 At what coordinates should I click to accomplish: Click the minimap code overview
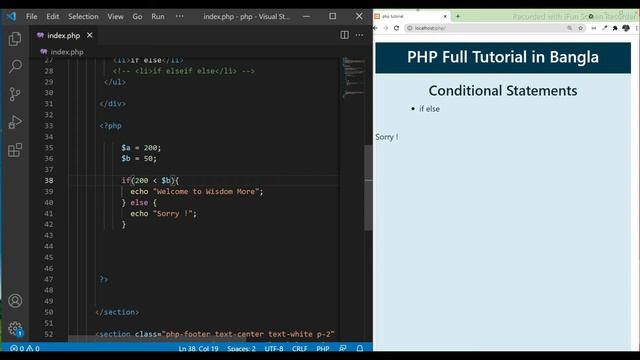pos(352,78)
